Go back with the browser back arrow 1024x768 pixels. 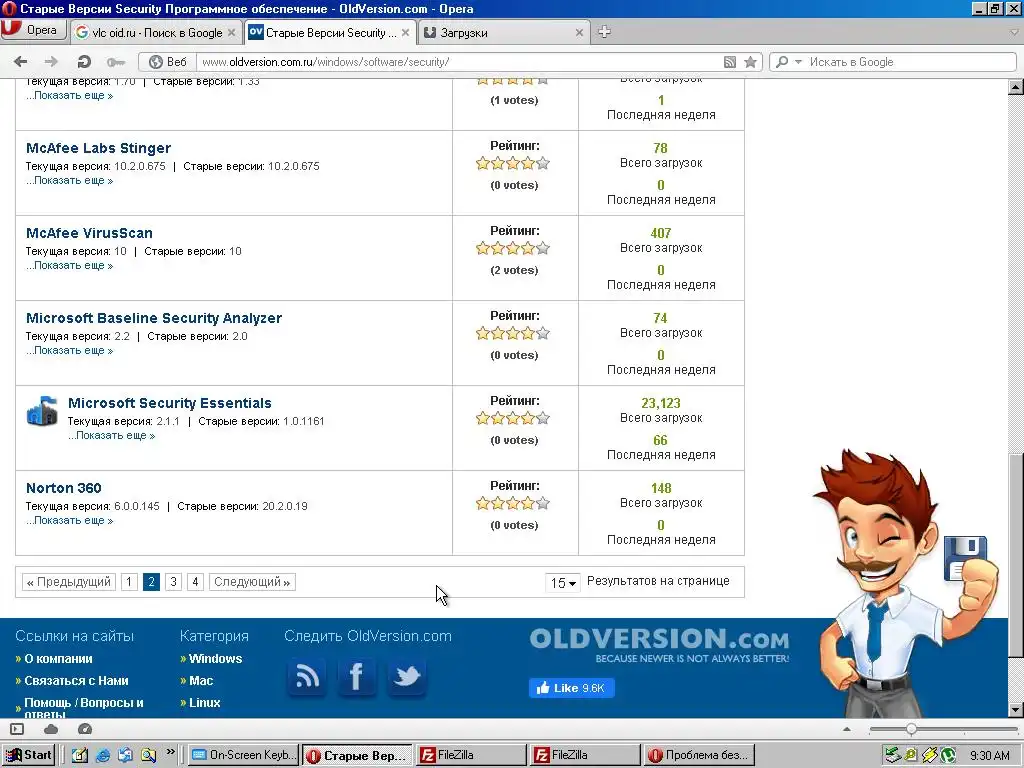pyautogui.click(x=20, y=62)
